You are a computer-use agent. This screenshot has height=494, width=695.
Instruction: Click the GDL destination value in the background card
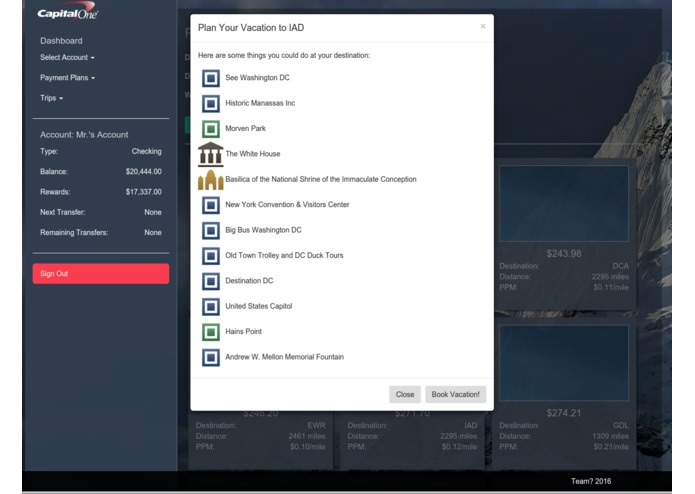coord(621,425)
